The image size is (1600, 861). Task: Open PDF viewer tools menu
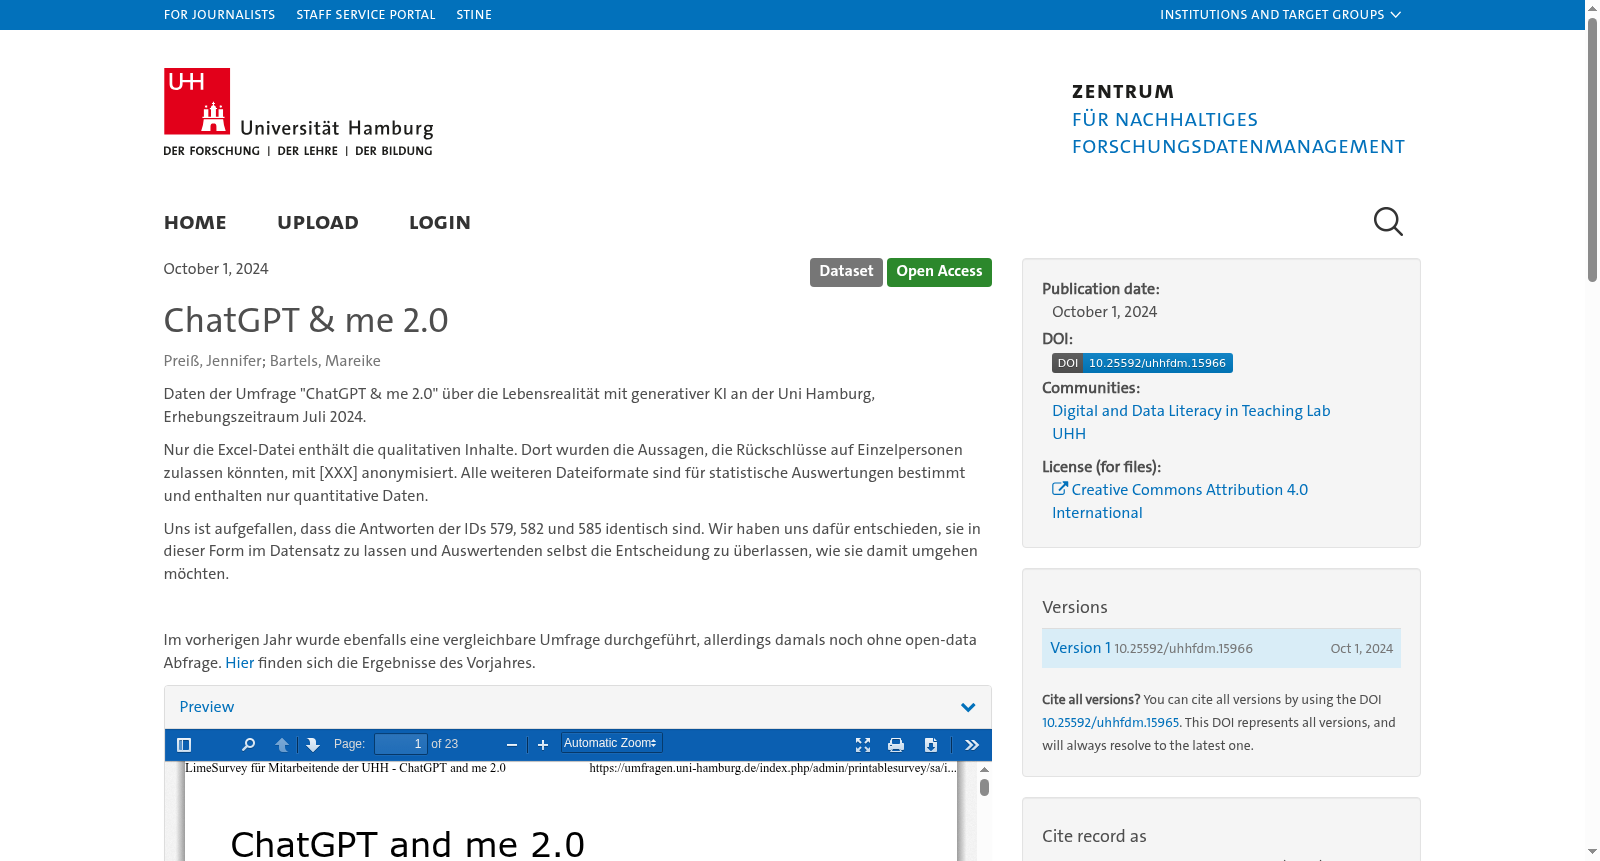click(x=972, y=744)
